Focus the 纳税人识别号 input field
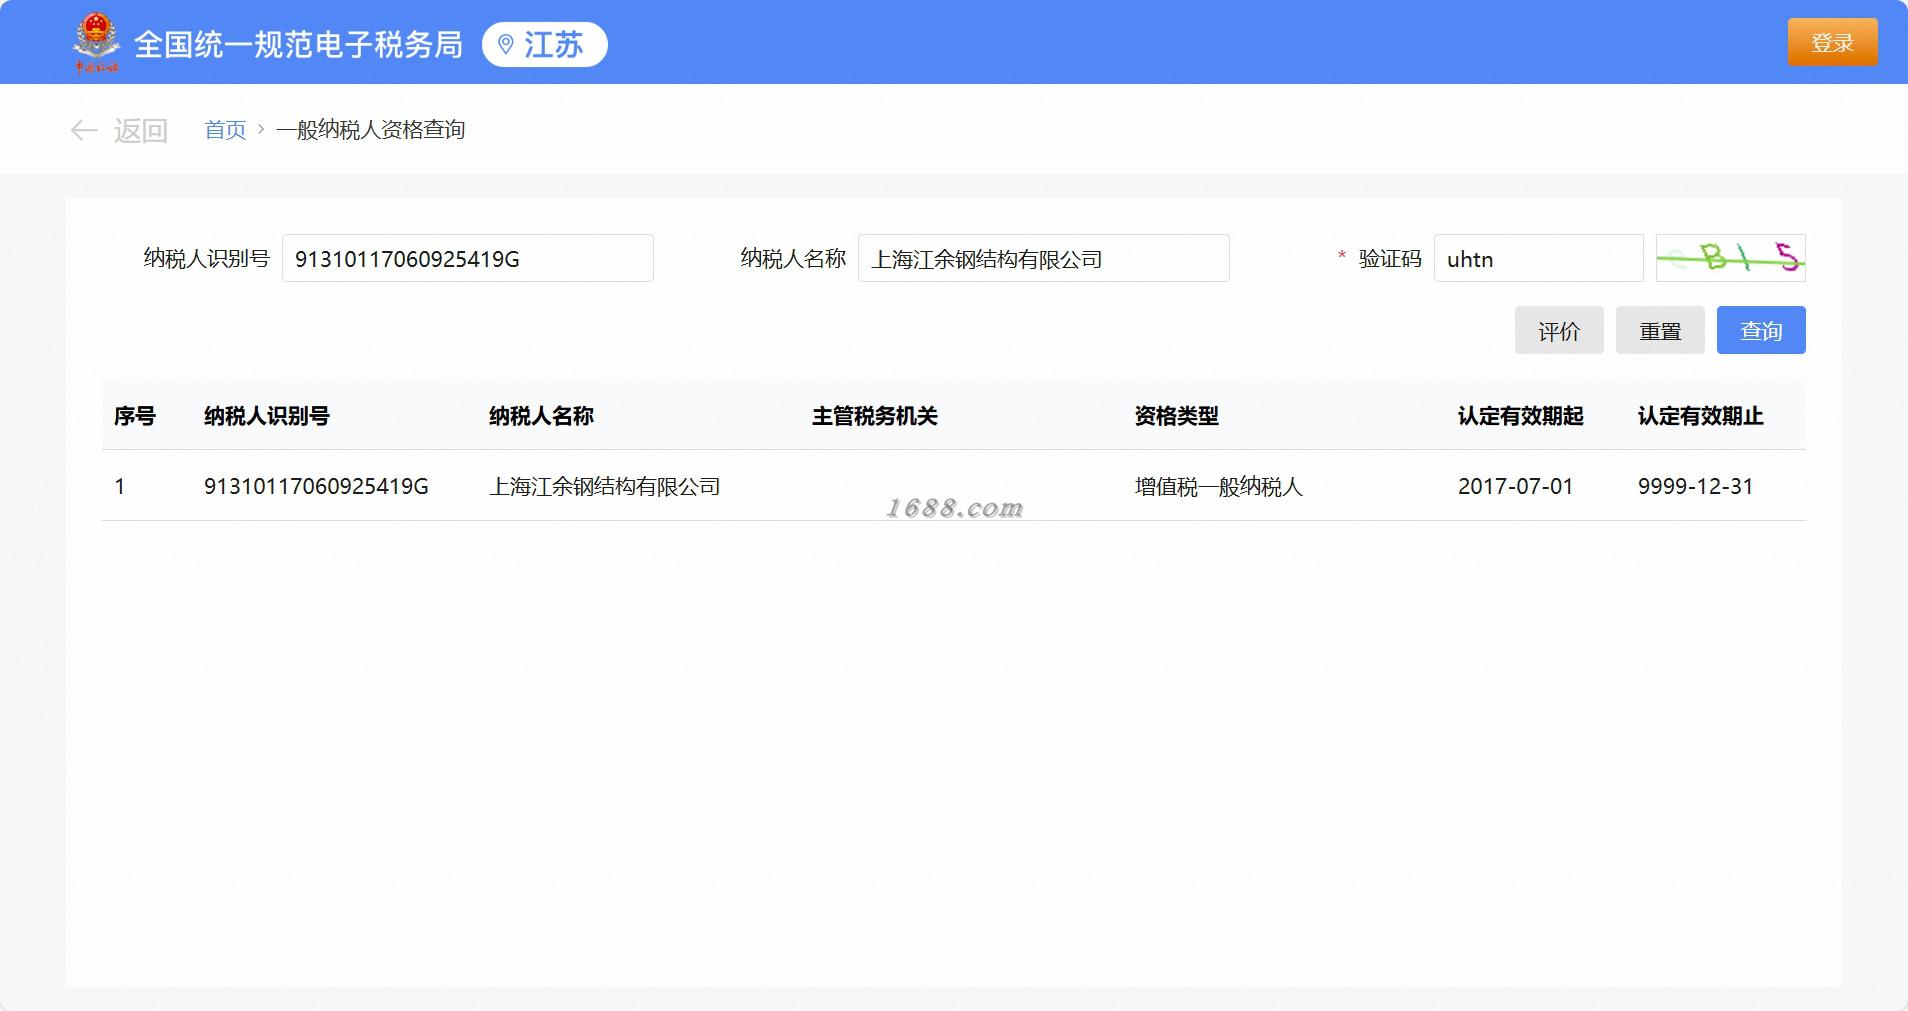 pos(468,259)
